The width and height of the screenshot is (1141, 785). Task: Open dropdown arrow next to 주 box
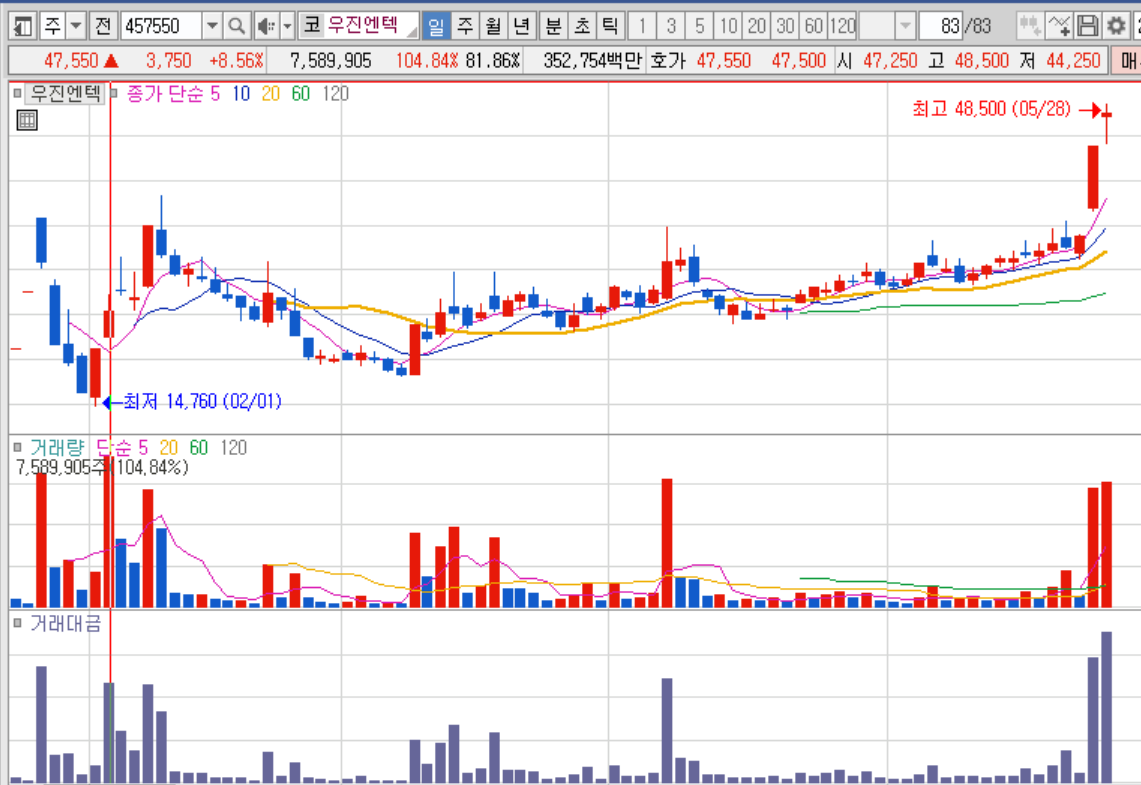click(76, 27)
